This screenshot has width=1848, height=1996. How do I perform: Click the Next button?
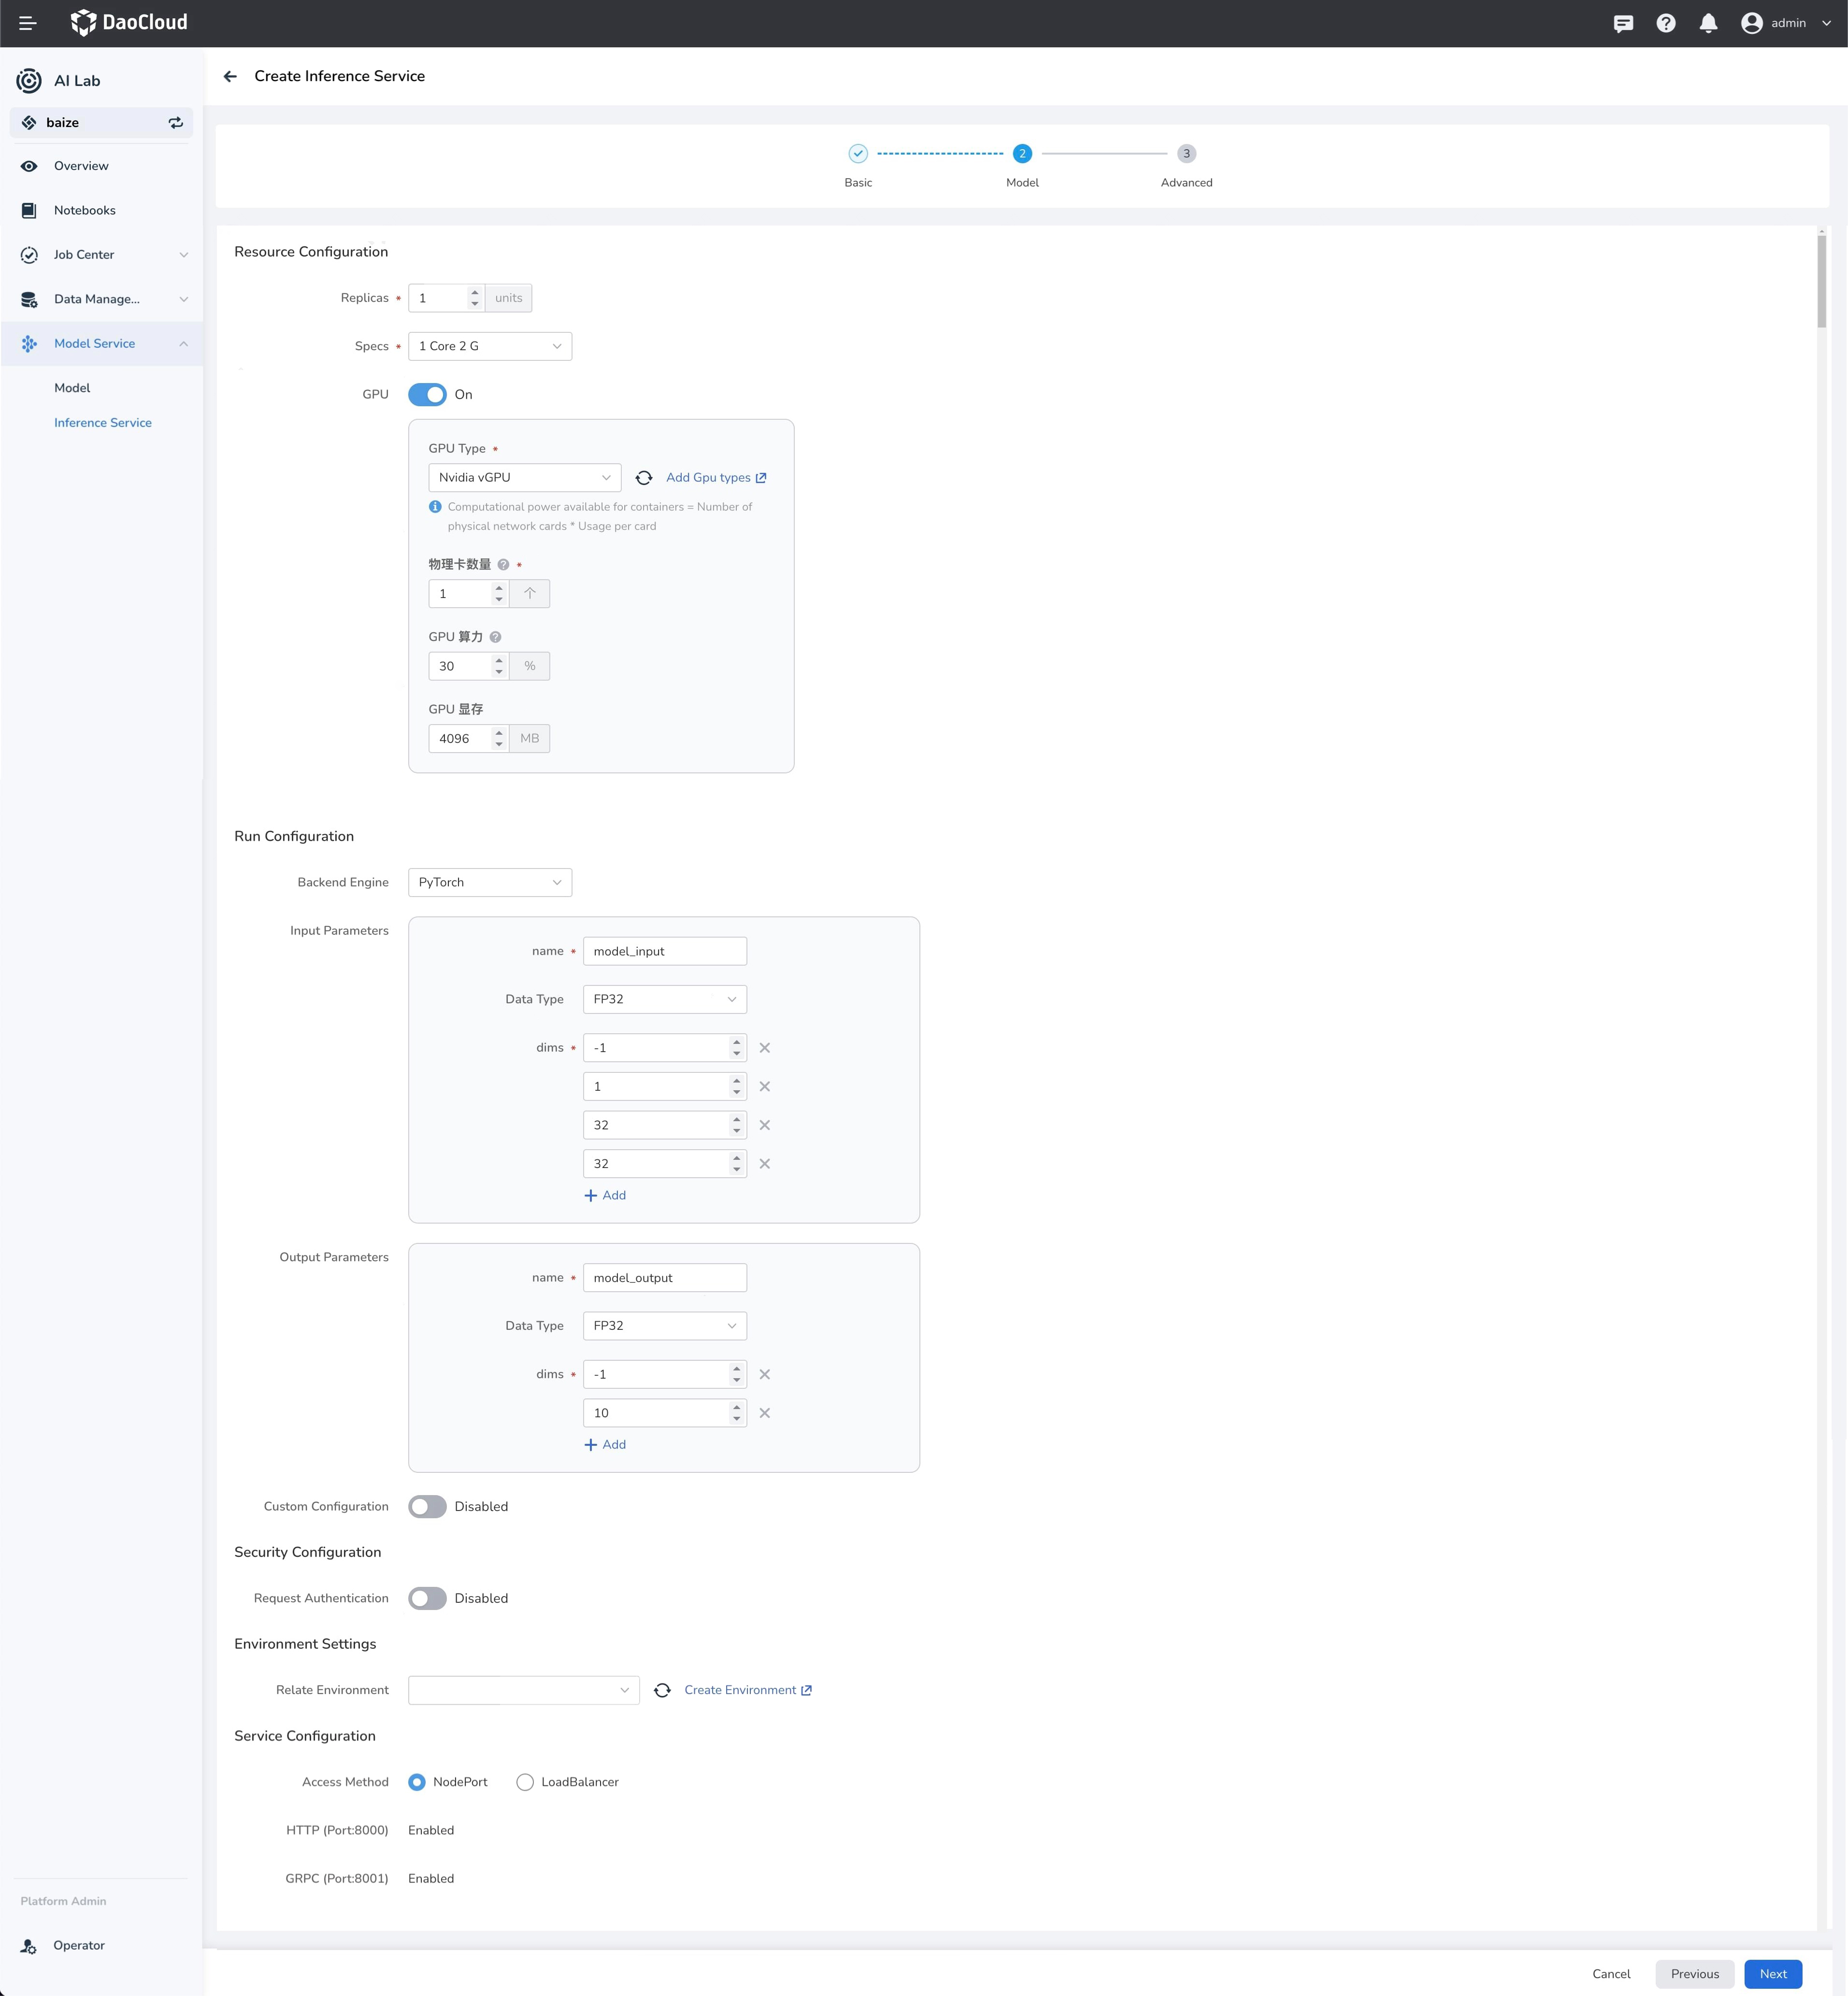tap(1772, 1974)
